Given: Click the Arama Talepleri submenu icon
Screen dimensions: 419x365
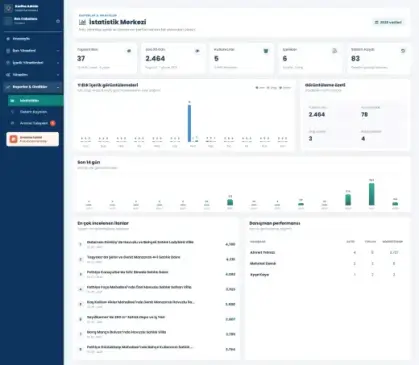Looking at the screenshot, I should pos(13,123).
